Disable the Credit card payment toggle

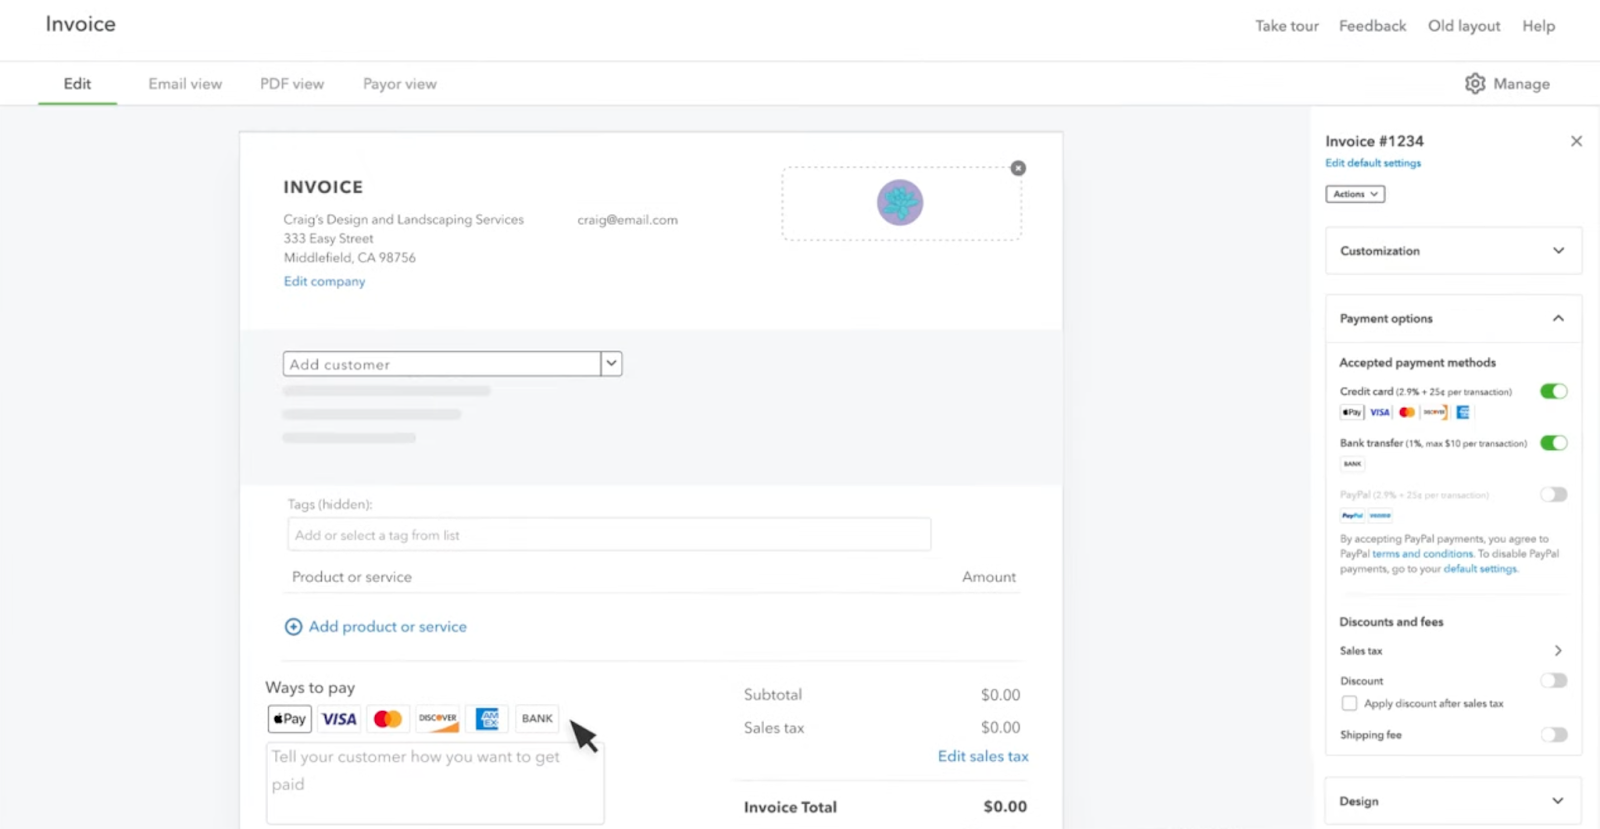(1553, 391)
